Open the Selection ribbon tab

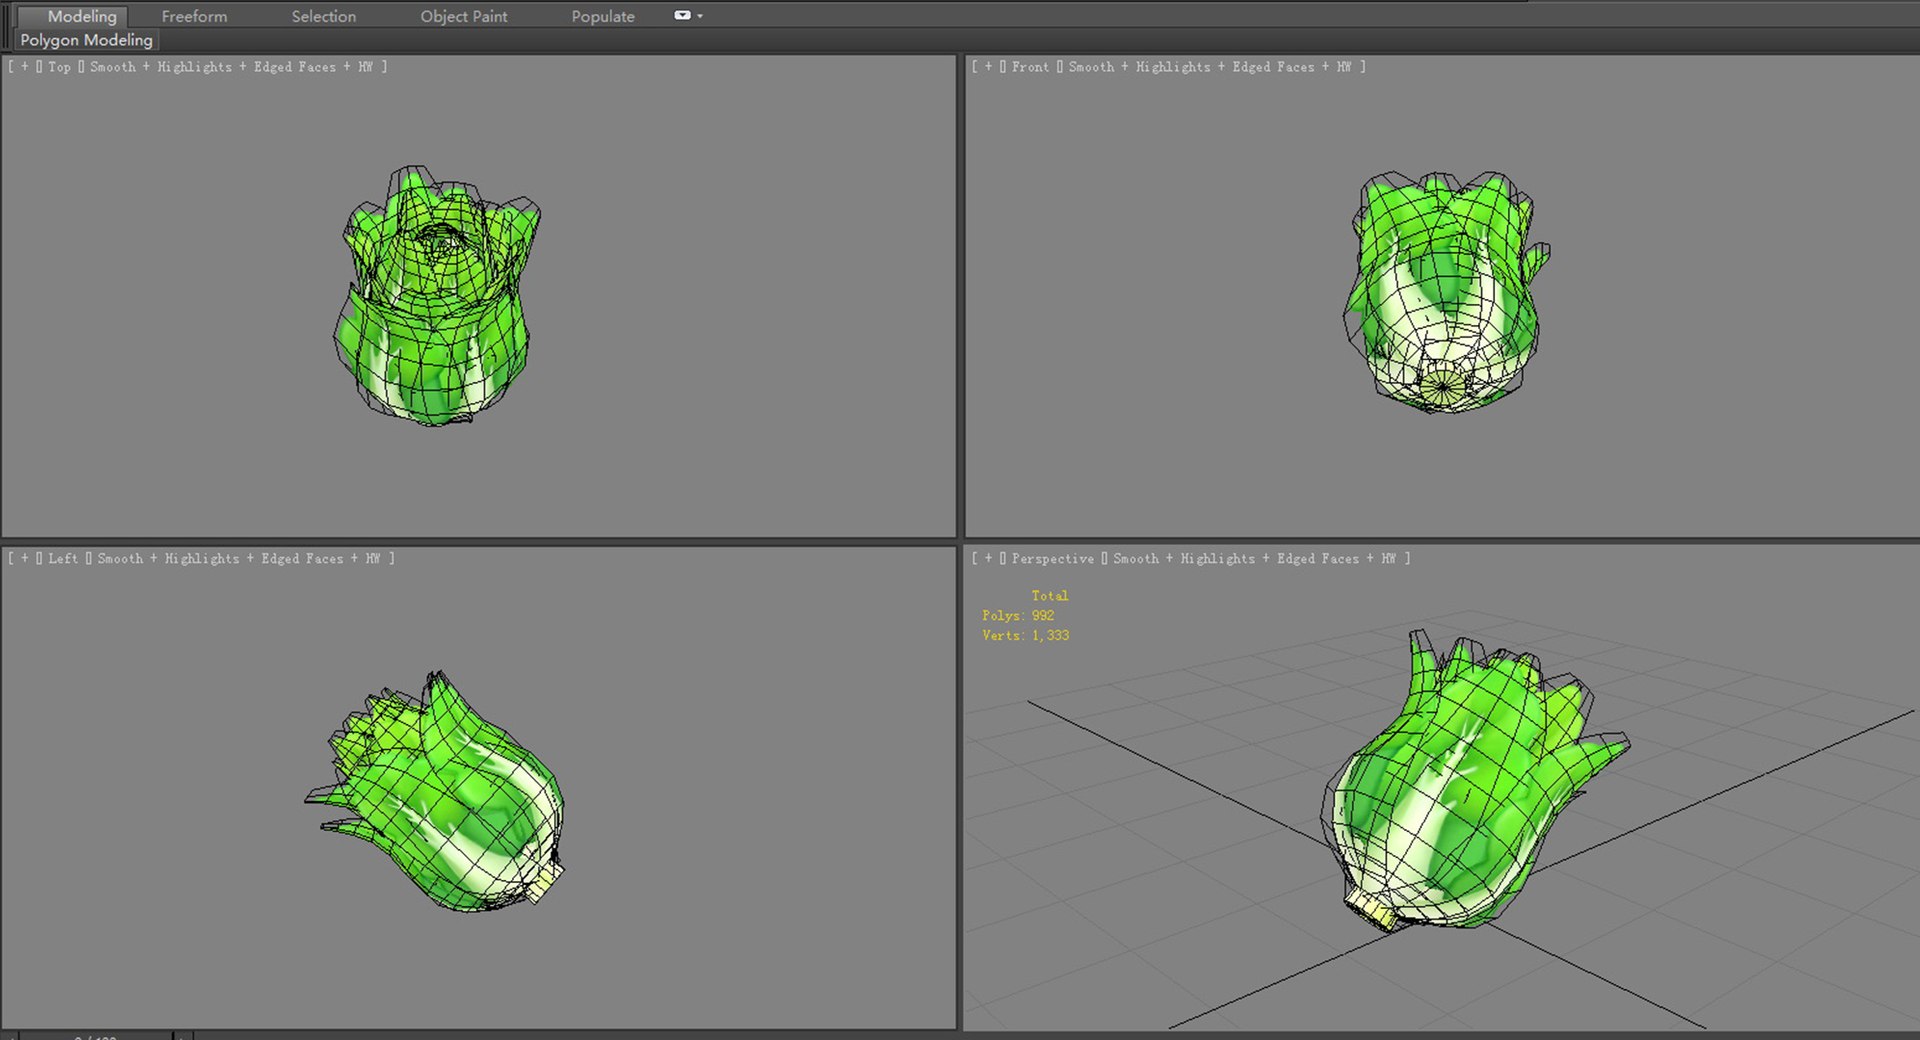(323, 16)
